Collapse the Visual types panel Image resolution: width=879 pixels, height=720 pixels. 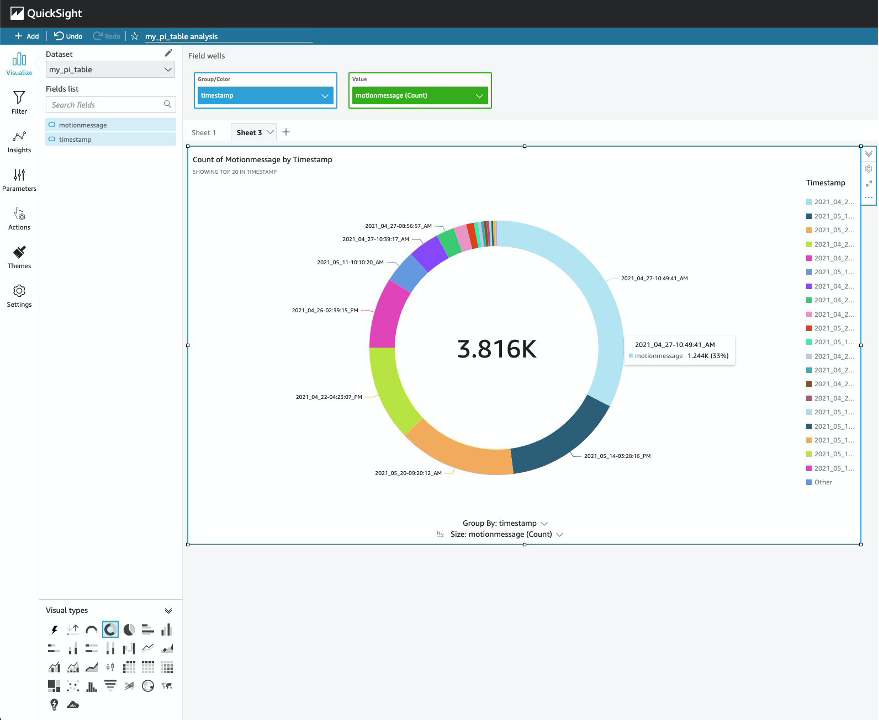coord(168,611)
